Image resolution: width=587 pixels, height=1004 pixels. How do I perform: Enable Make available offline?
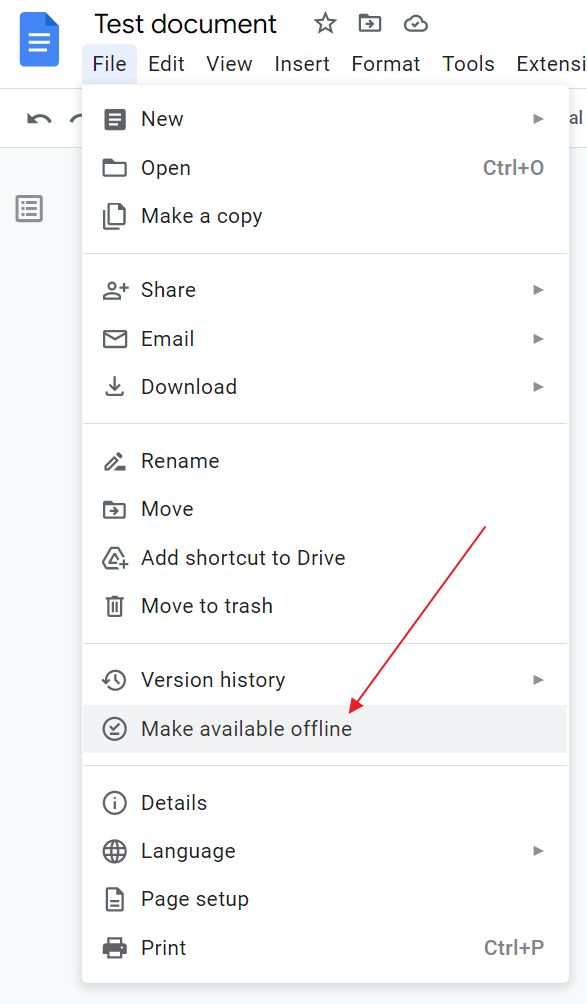pyautogui.click(x=247, y=729)
